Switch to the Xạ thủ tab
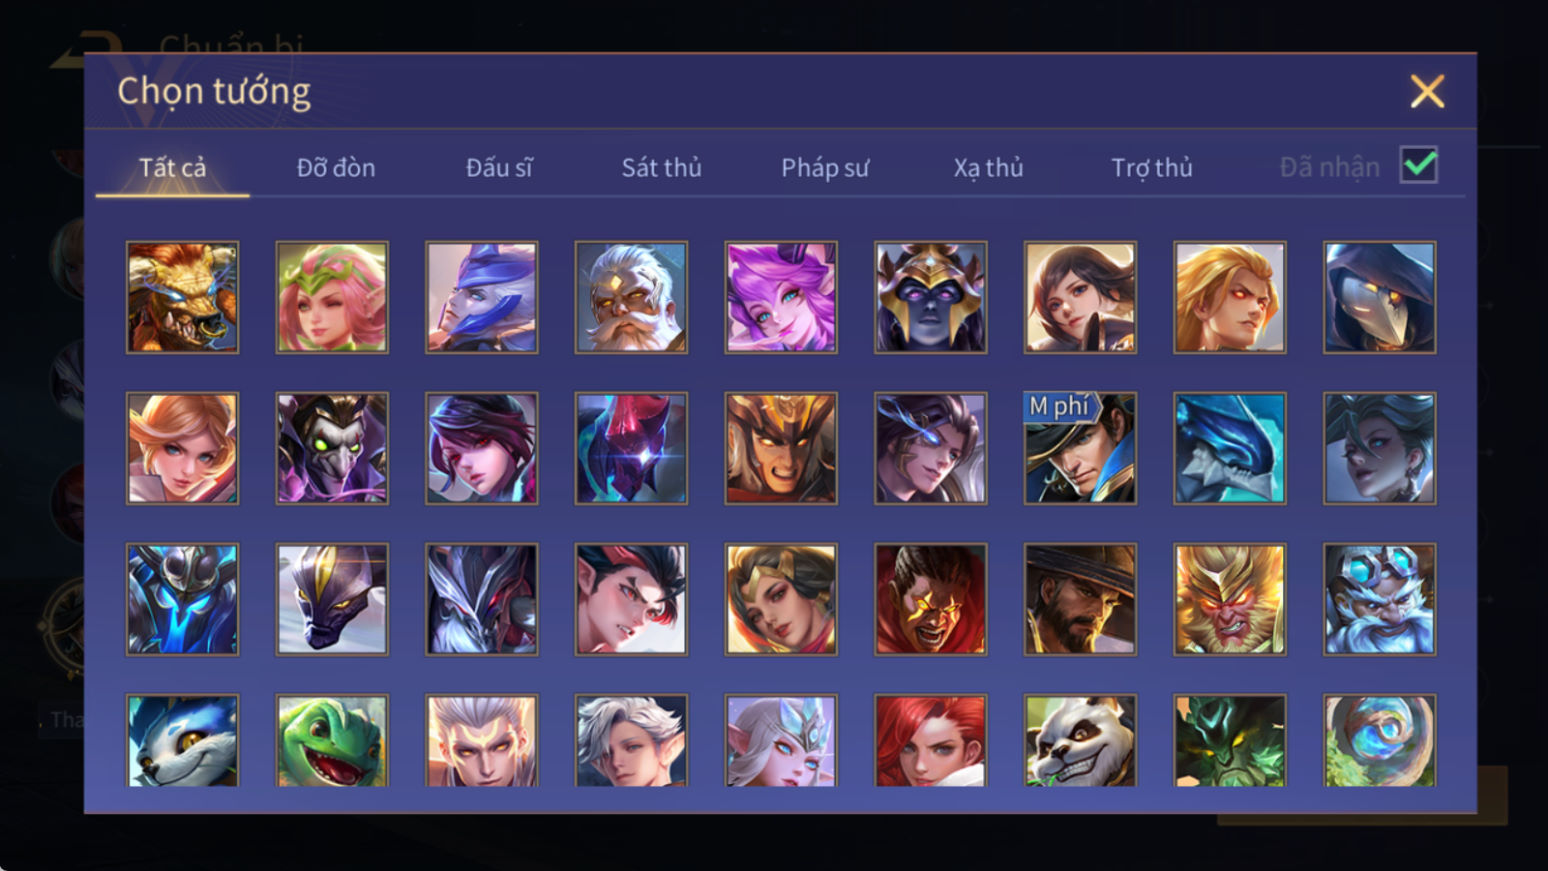1548x871 pixels. tap(988, 167)
